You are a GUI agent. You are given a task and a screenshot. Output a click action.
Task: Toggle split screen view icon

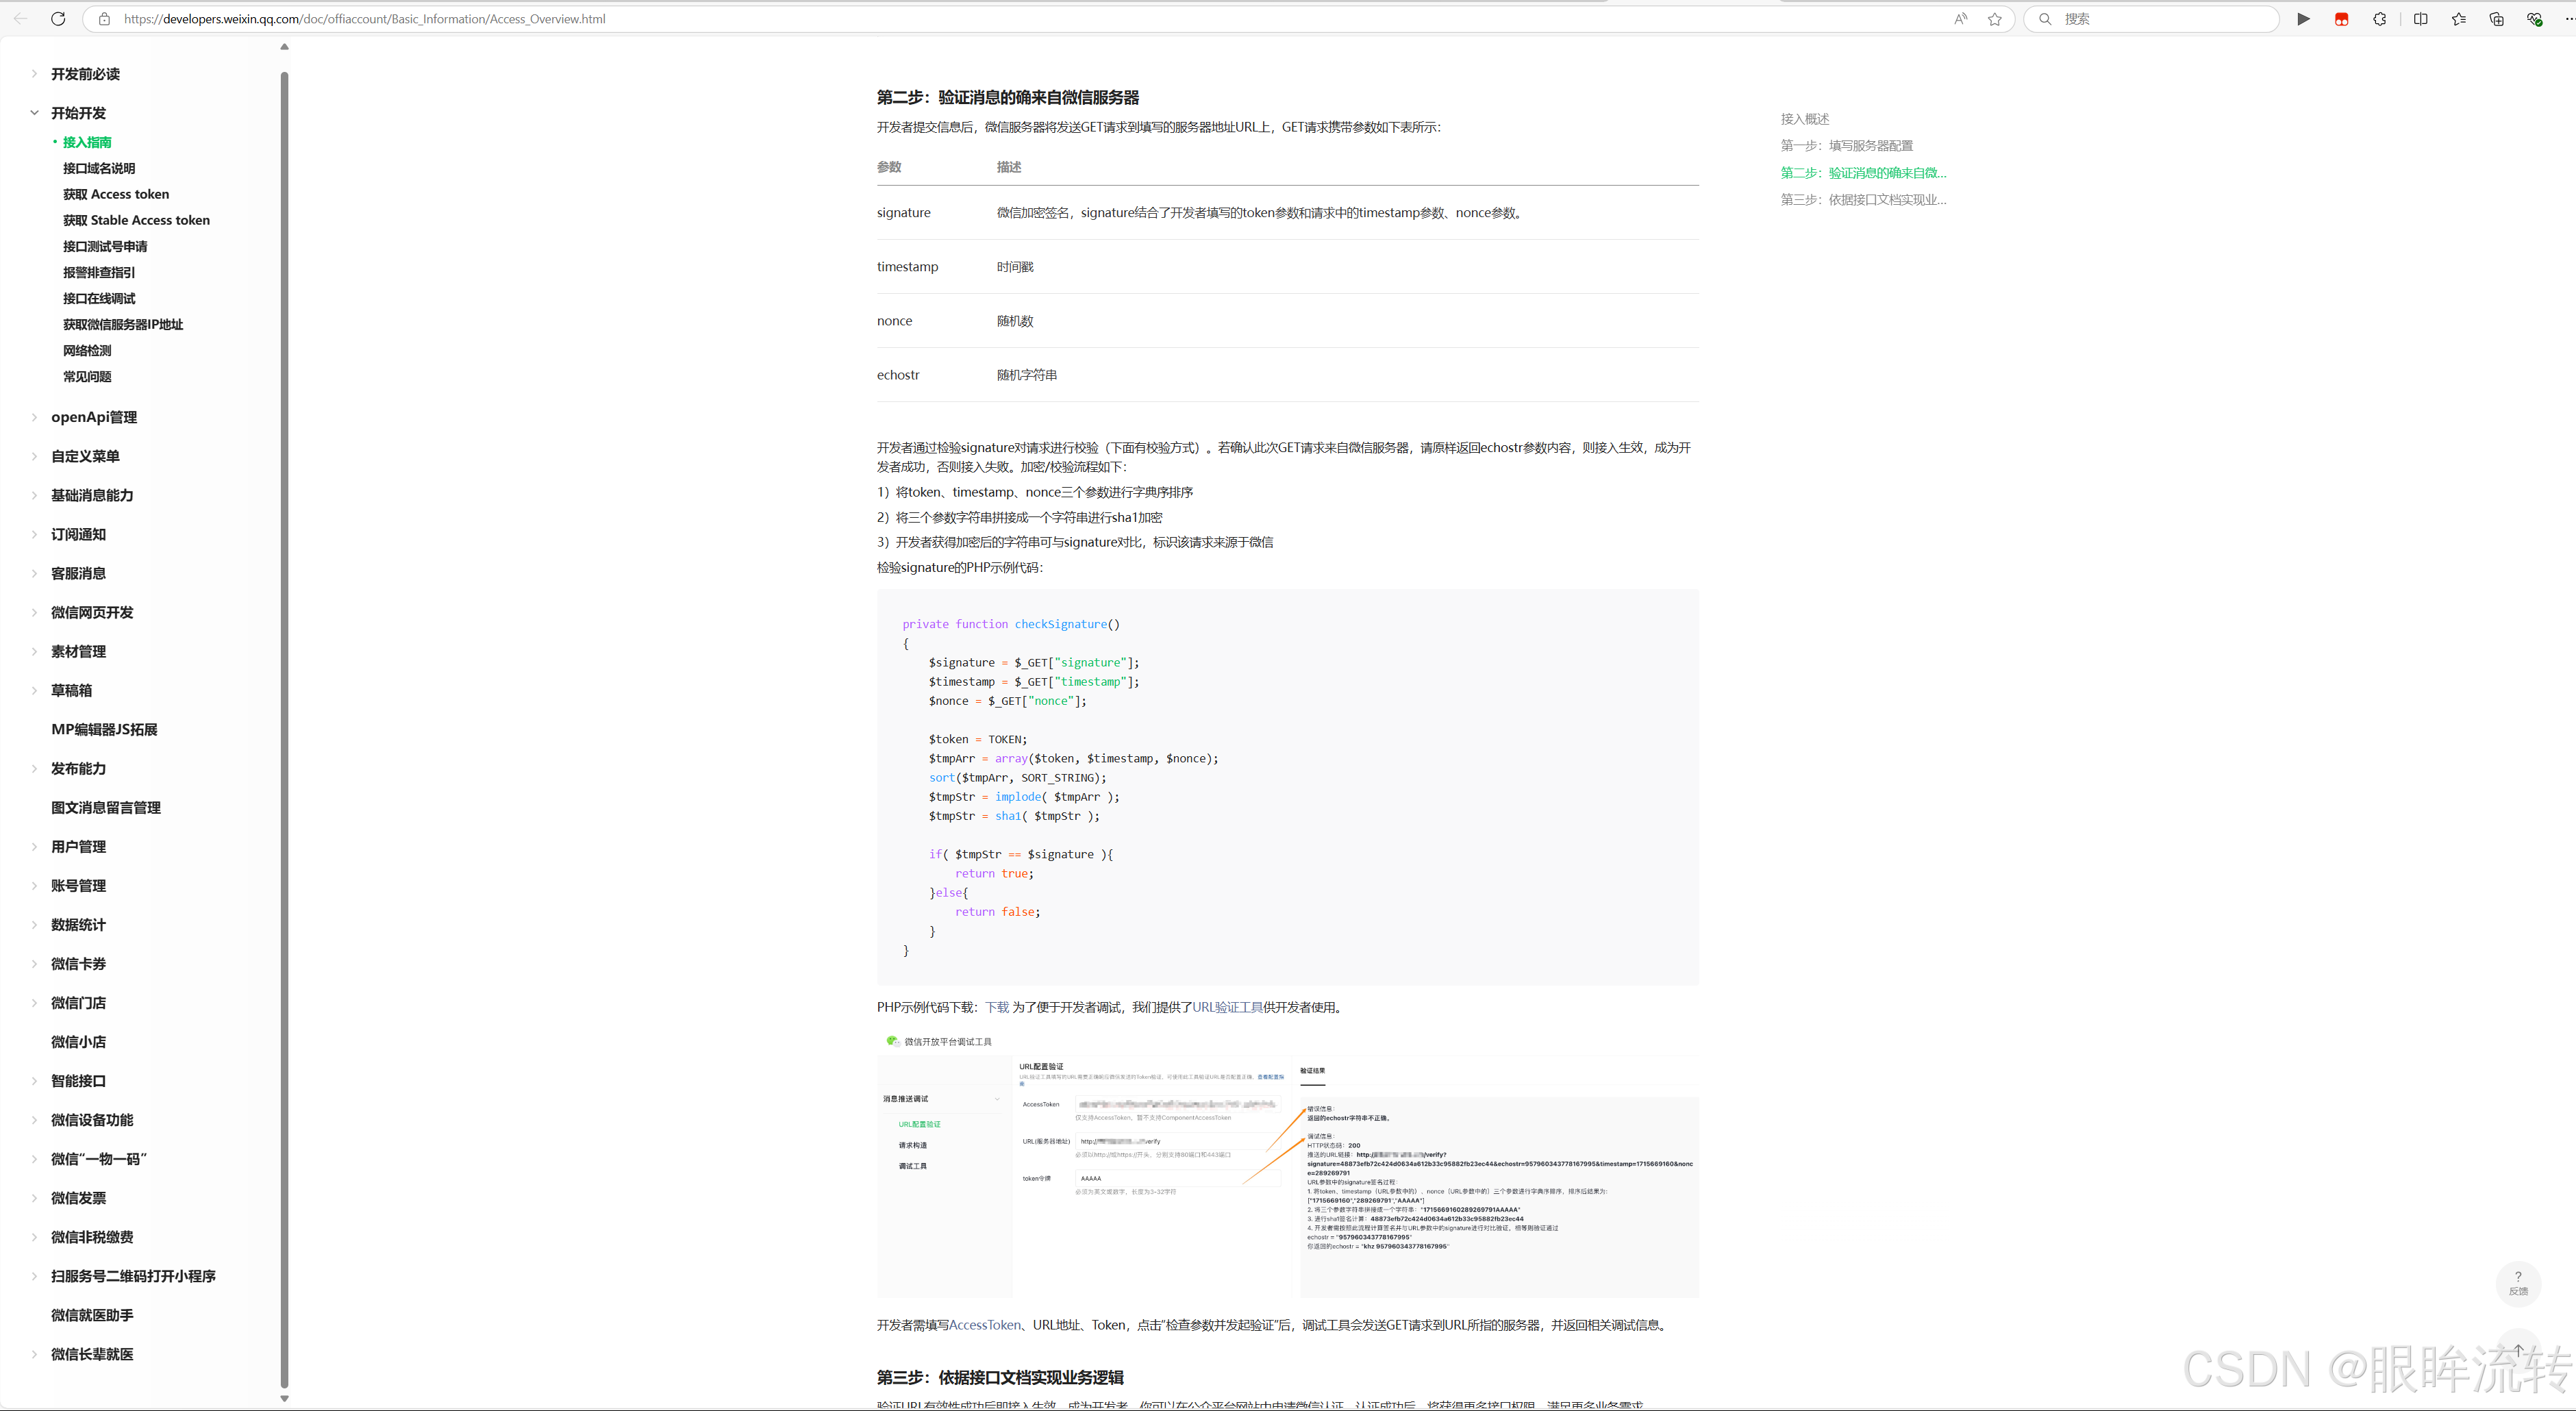click(2420, 19)
